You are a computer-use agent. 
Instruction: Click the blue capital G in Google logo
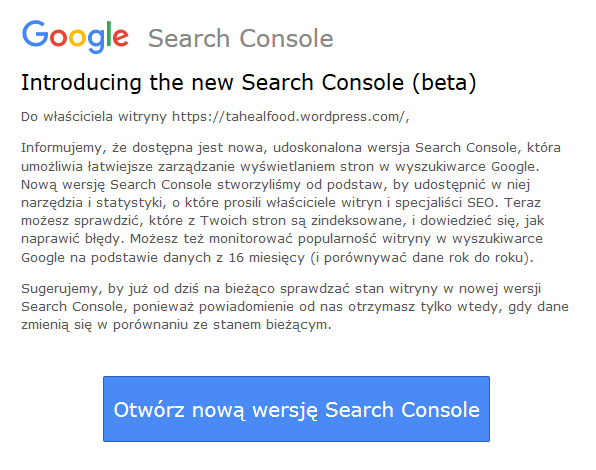[35, 33]
